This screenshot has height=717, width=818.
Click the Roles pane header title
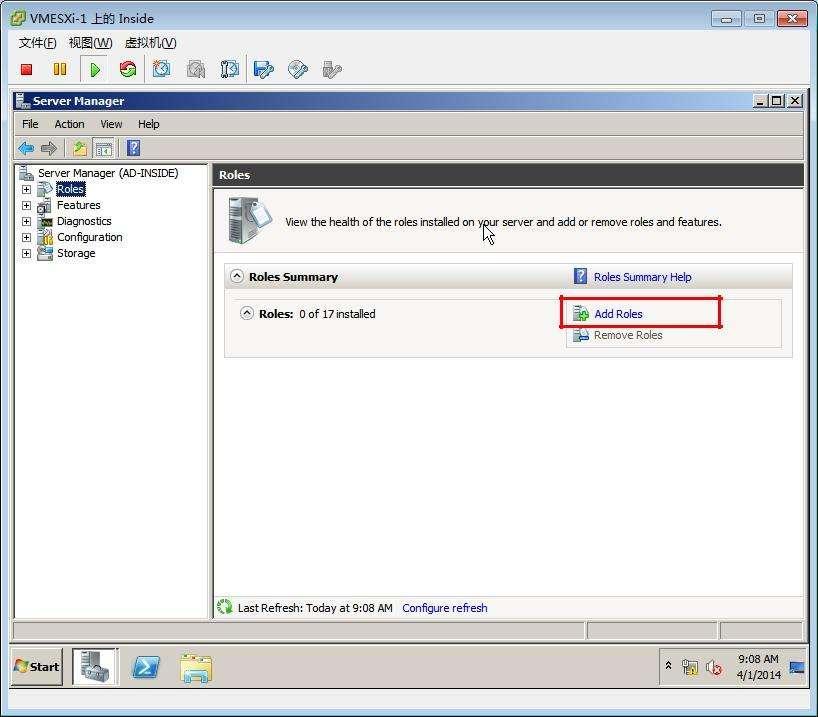click(235, 175)
